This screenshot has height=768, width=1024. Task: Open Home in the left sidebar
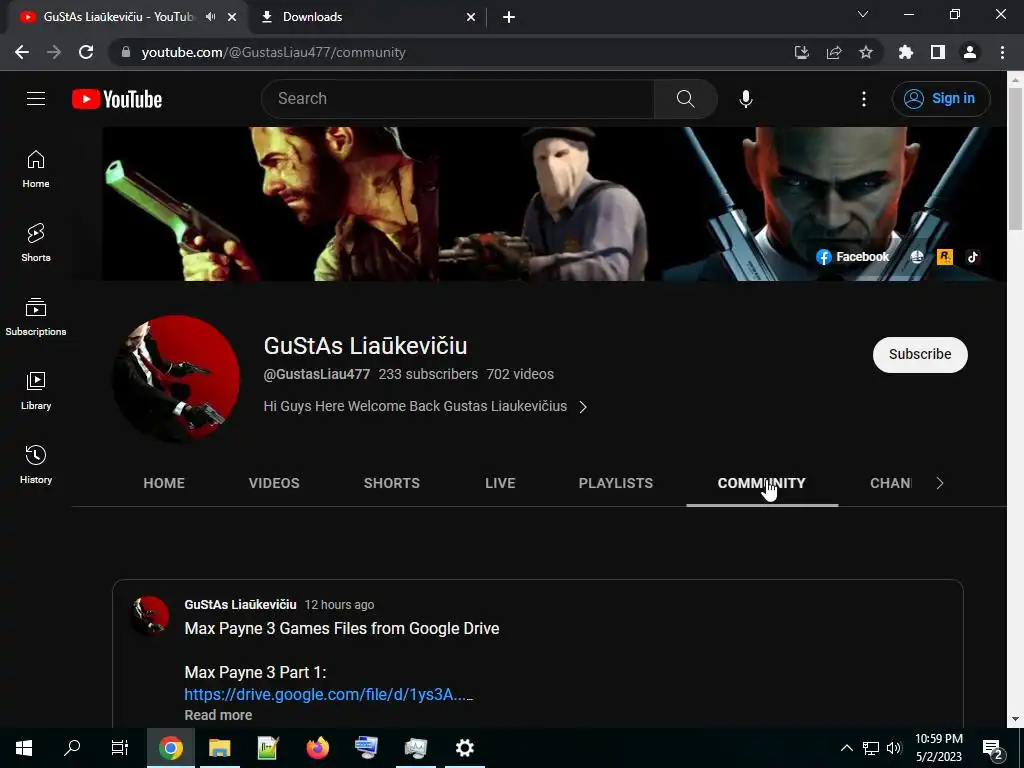(x=36, y=169)
